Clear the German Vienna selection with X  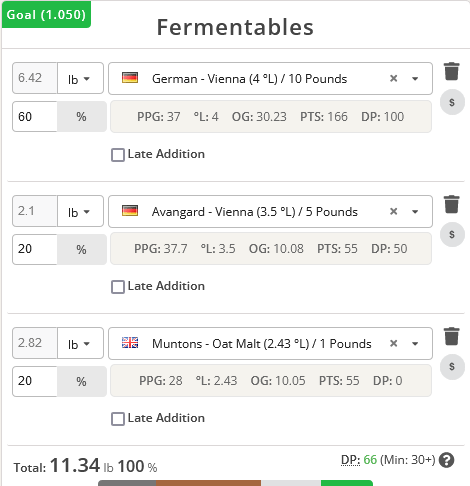(x=394, y=78)
